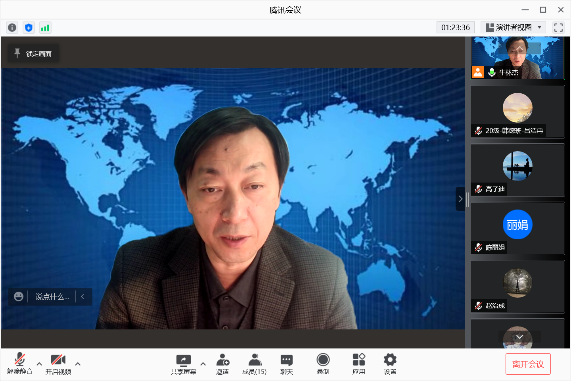This screenshot has height=381, width=571.
Task: Open the invite participants icon
Action: click(223, 364)
